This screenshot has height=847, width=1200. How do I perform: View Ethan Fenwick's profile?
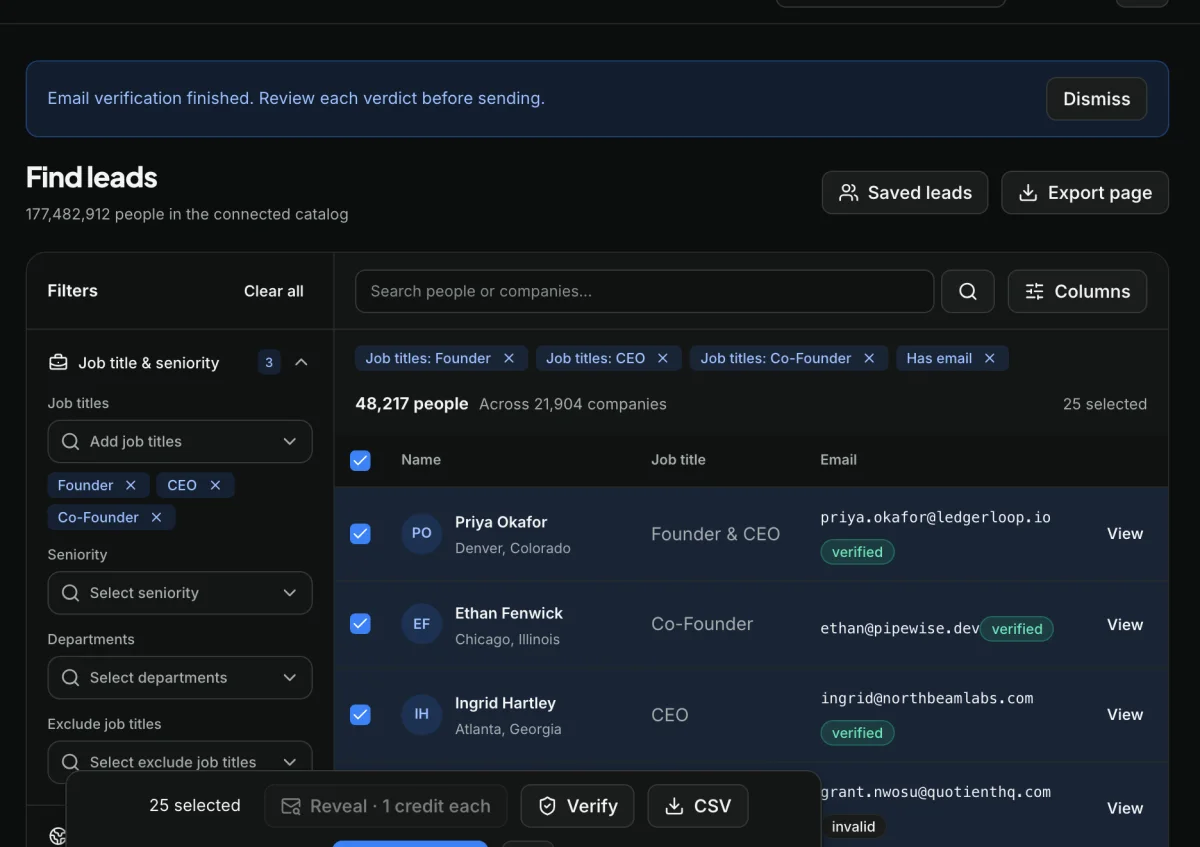pyautogui.click(x=1125, y=625)
